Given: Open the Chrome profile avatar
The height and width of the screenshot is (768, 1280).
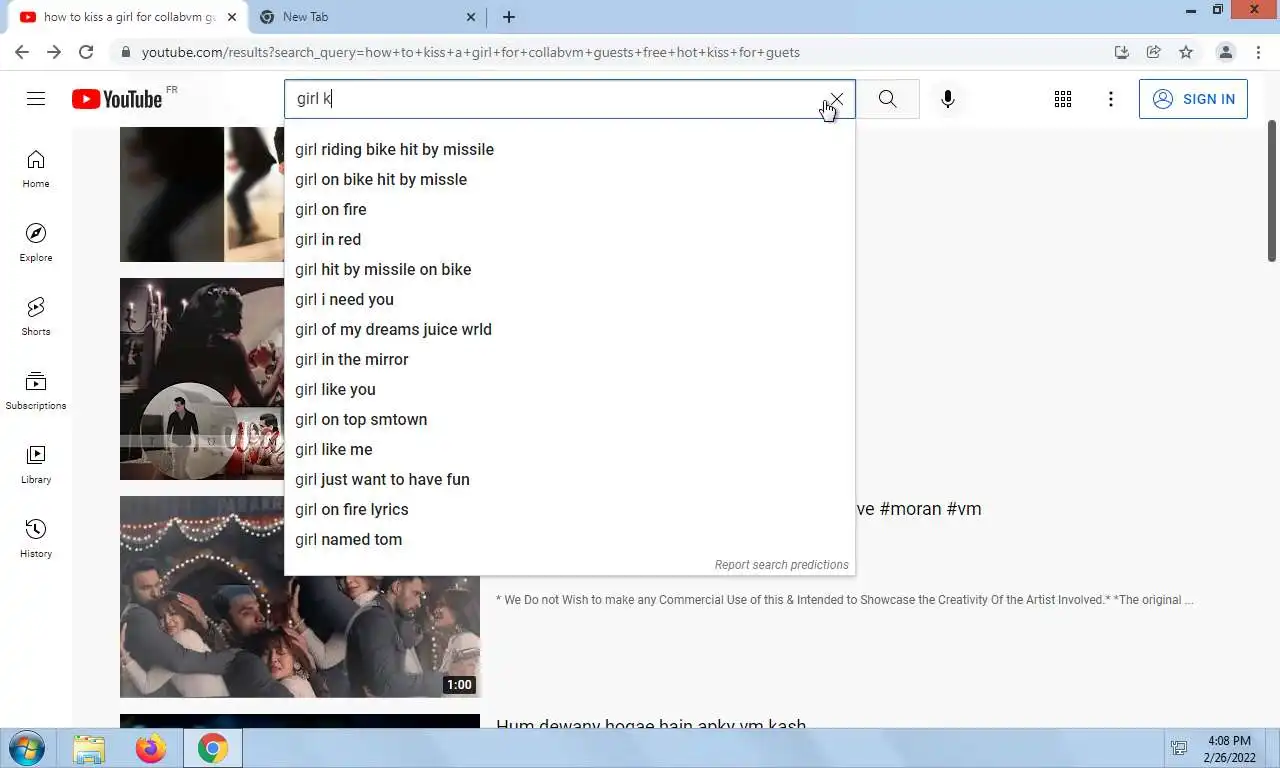Looking at the screenshot, I should tap(1225, 52).
